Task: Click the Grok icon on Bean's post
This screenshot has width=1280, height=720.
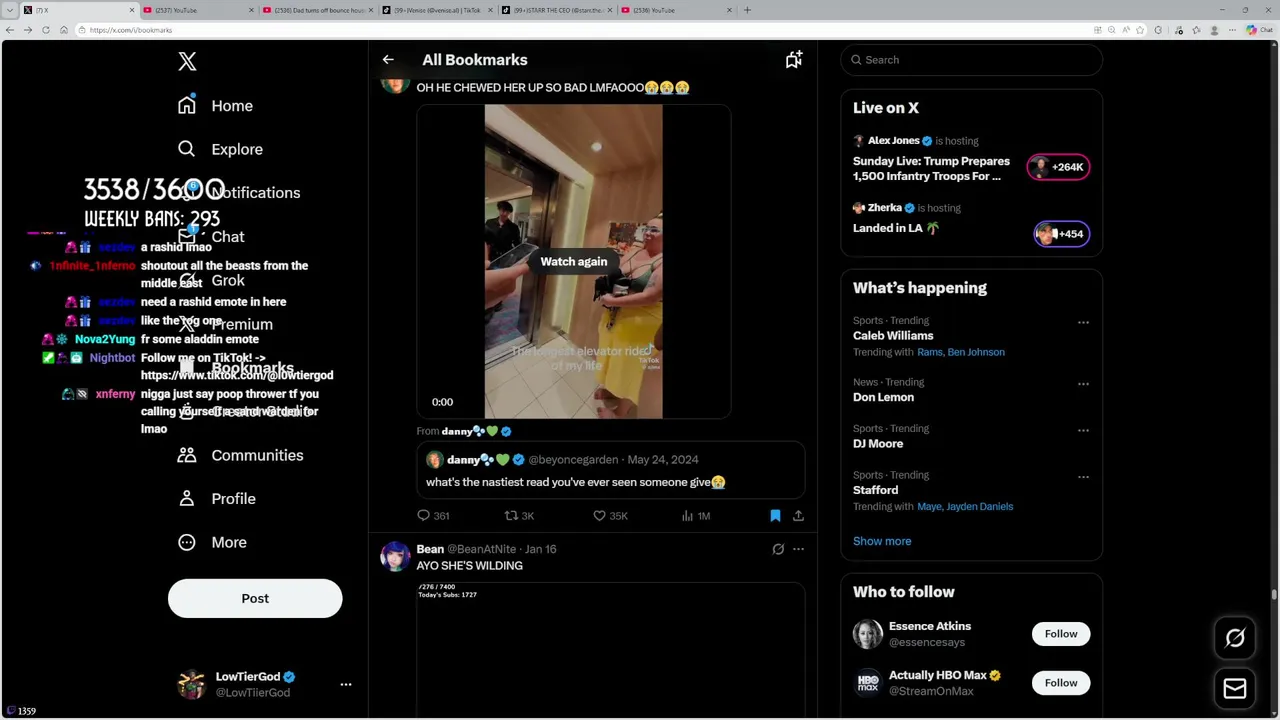Action: (x=778, y=549)
